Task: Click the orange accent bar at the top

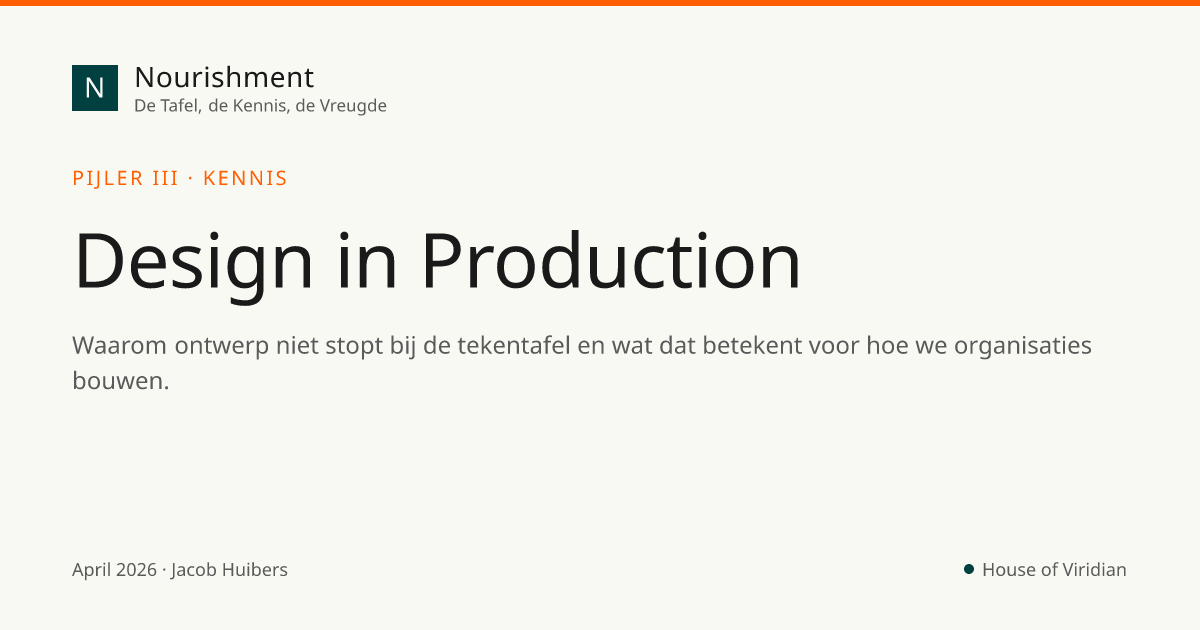Action: pyautogui.click(x=600, y=3)
